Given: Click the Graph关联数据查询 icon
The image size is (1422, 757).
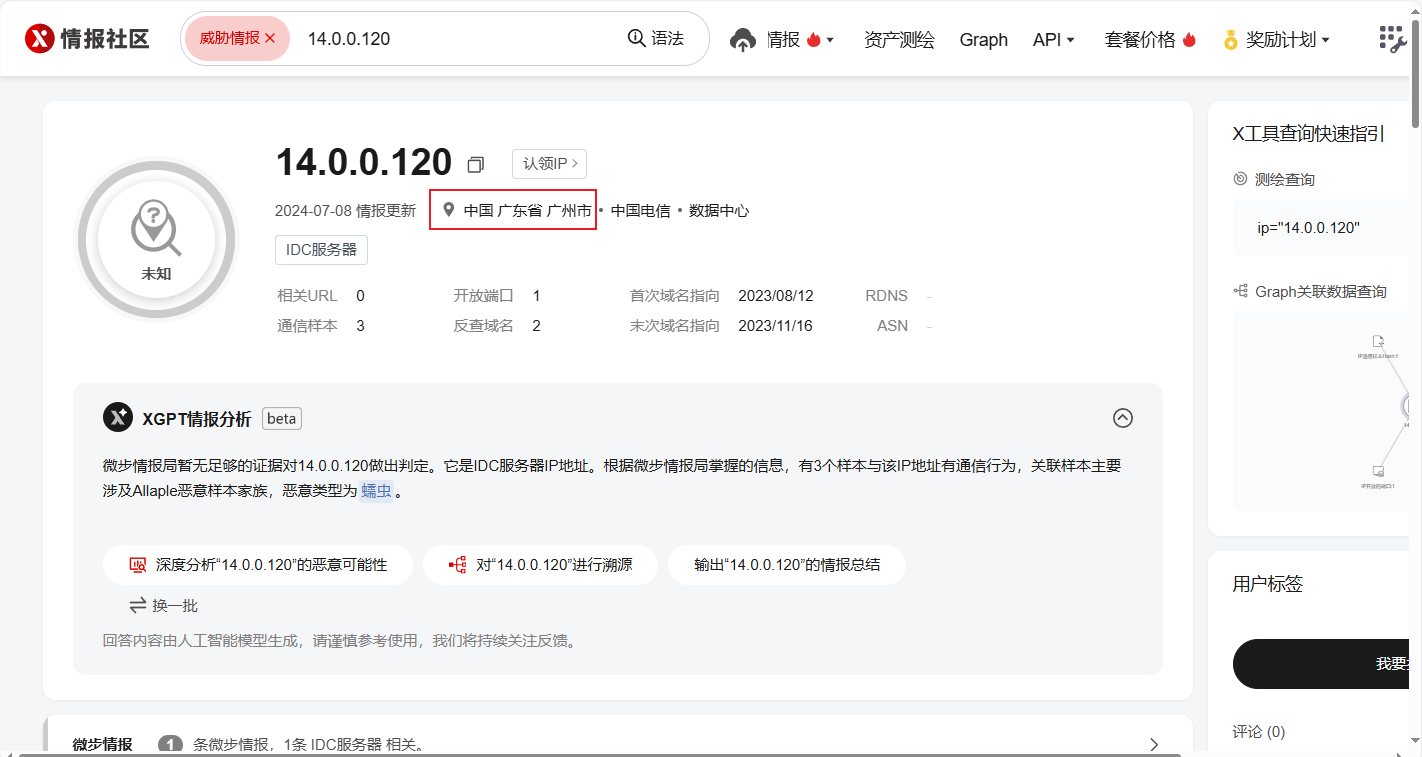Looking at the screenshot, I should click(x=1241, y=291).
